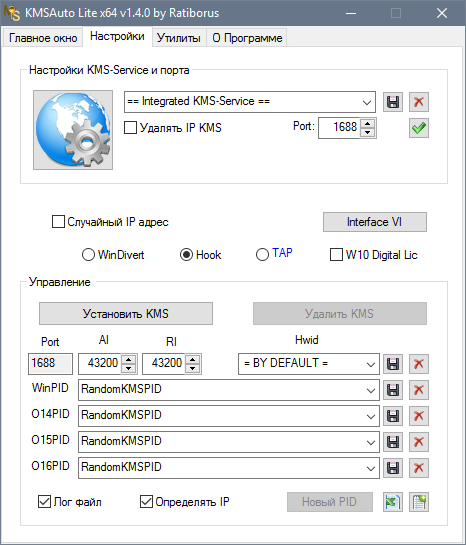The width and height of the screenshot is (466, 545).
Task: Click red X icon beside Hwid dropdown
Action: (x=419, y=364)
